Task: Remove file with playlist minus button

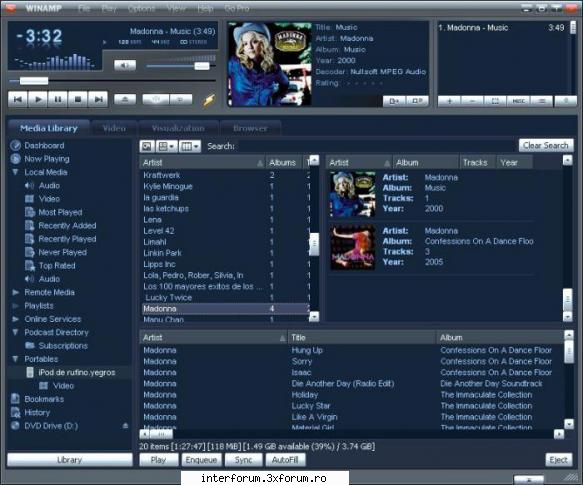Action: (472, 101)
